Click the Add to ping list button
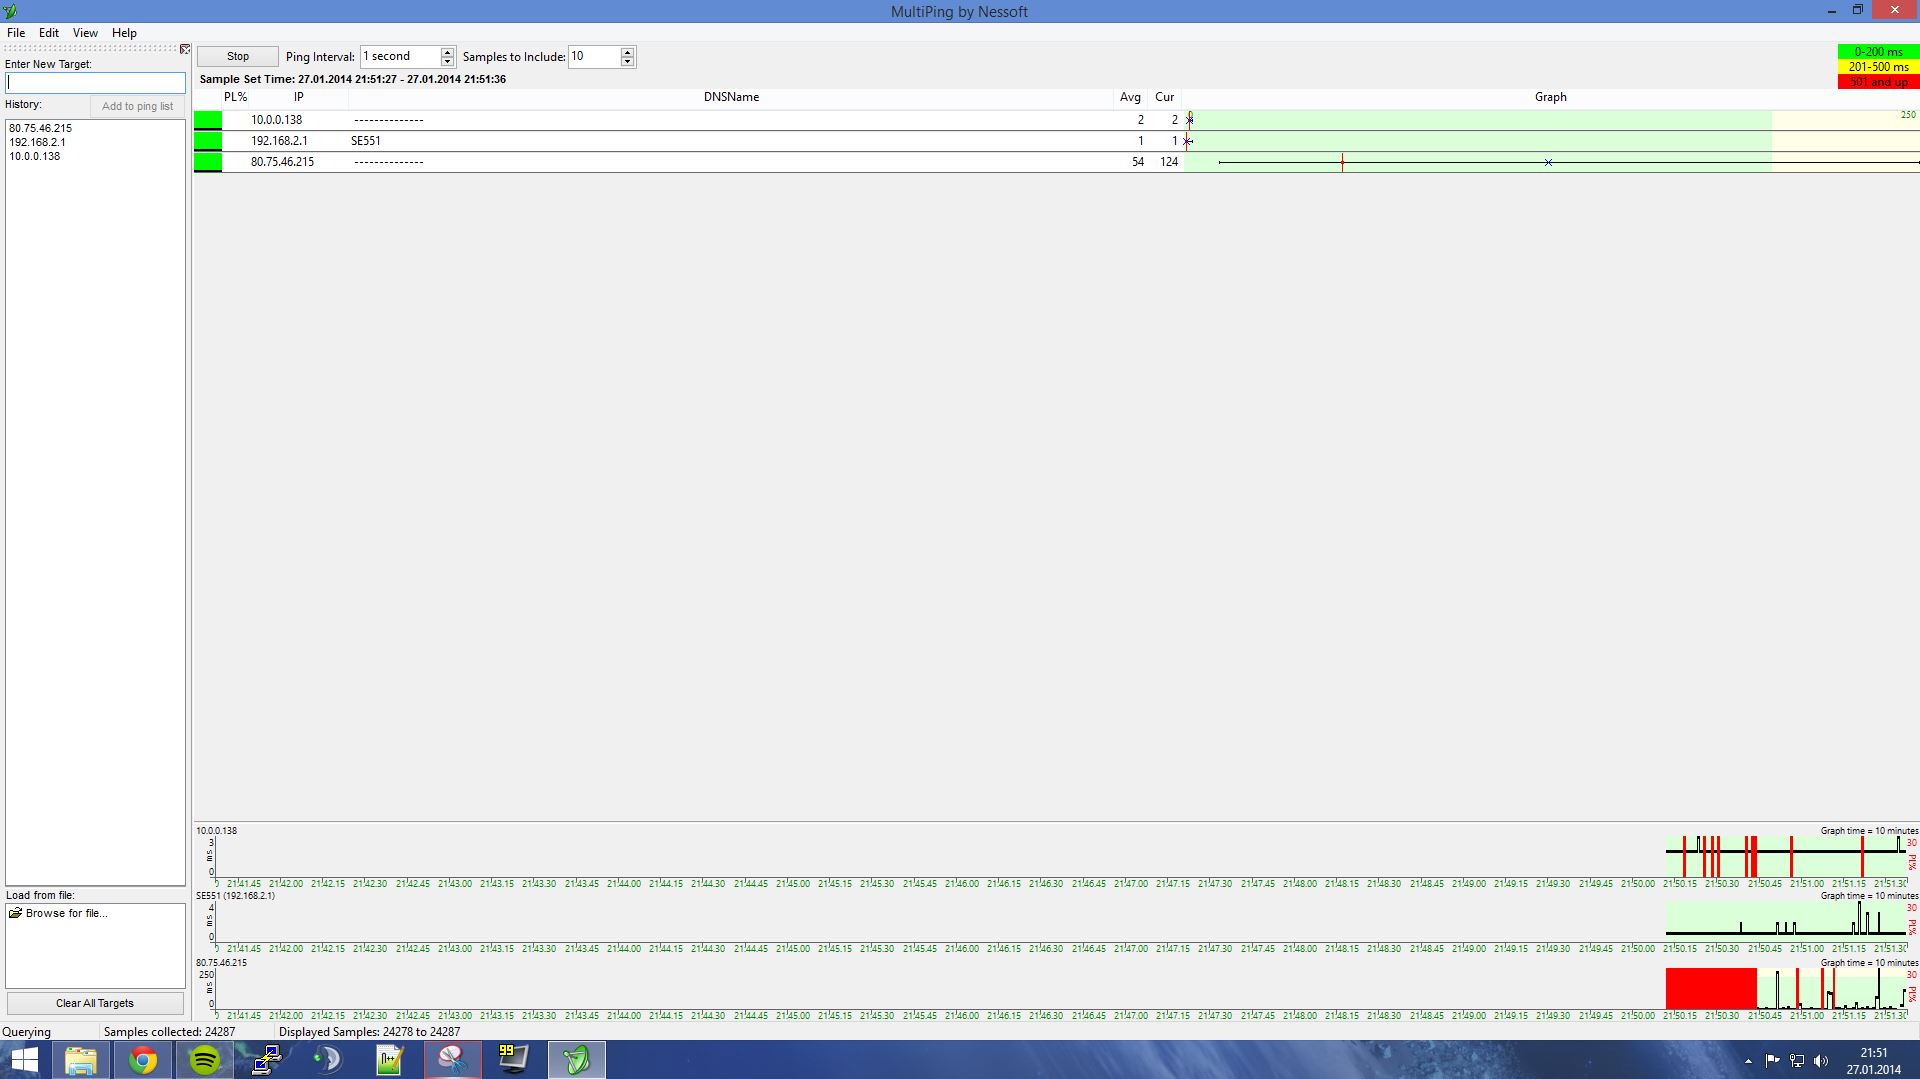 pos(137,106)
